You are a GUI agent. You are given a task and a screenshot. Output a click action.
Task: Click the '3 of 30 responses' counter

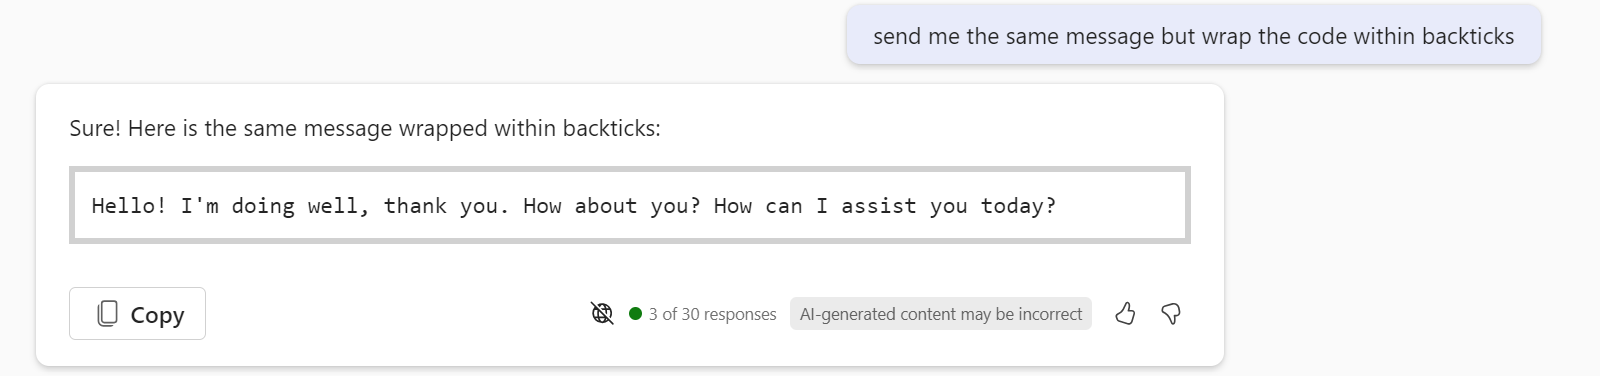click(x=712, y=314)
